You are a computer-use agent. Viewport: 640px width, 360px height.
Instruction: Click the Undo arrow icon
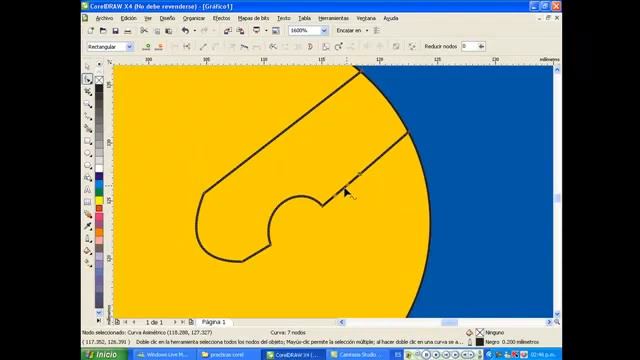(185, 31)
